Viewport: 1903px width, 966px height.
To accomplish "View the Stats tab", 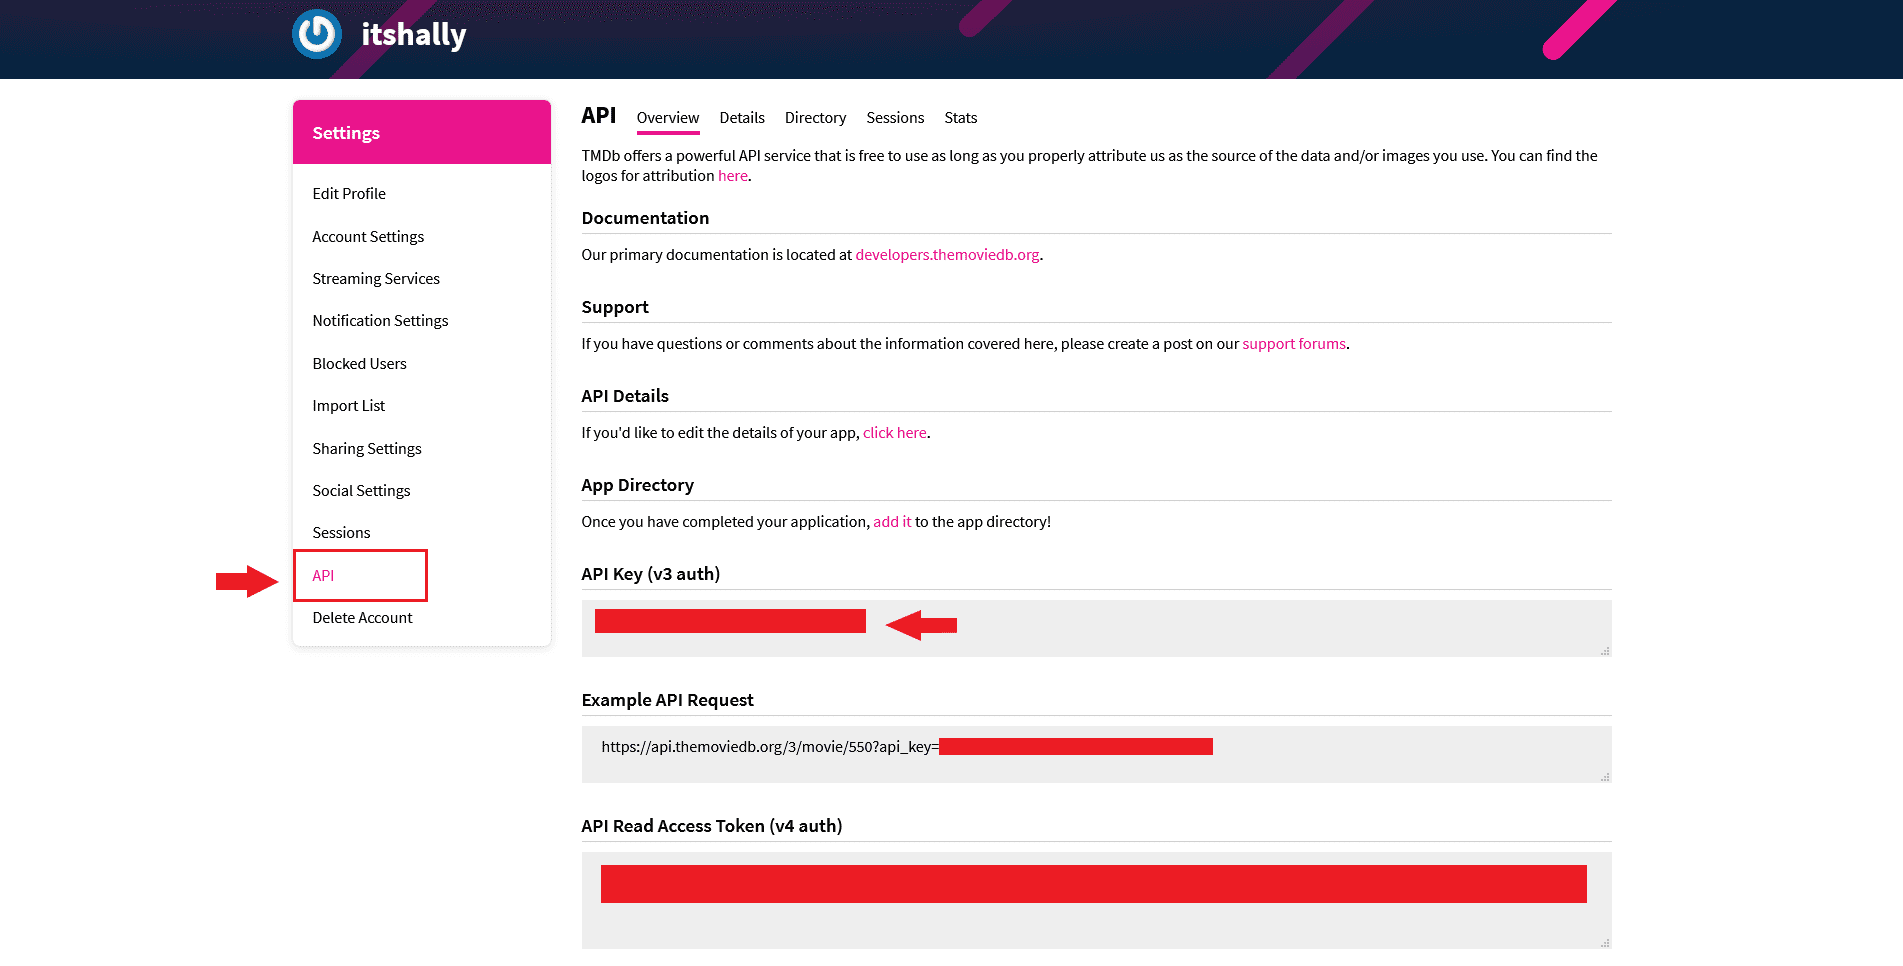I will click(x=960, y=118).
